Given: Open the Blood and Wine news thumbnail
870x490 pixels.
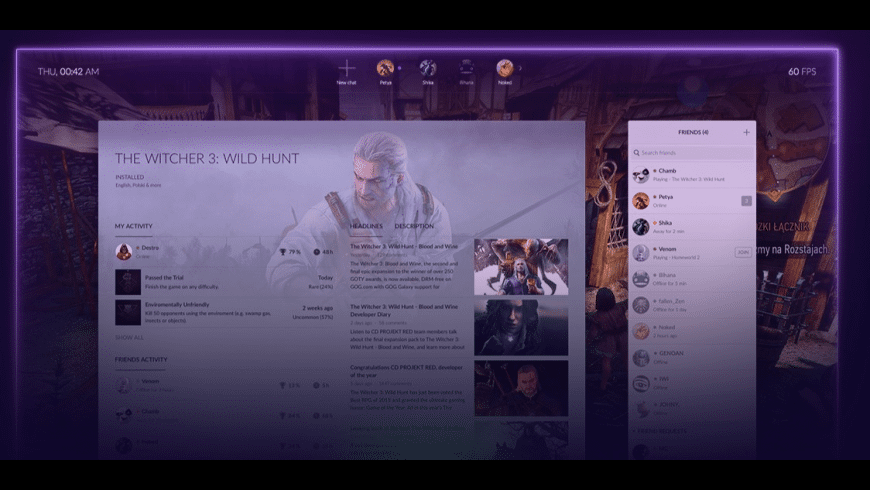Looking at the screenshot, I should [521, 267].
